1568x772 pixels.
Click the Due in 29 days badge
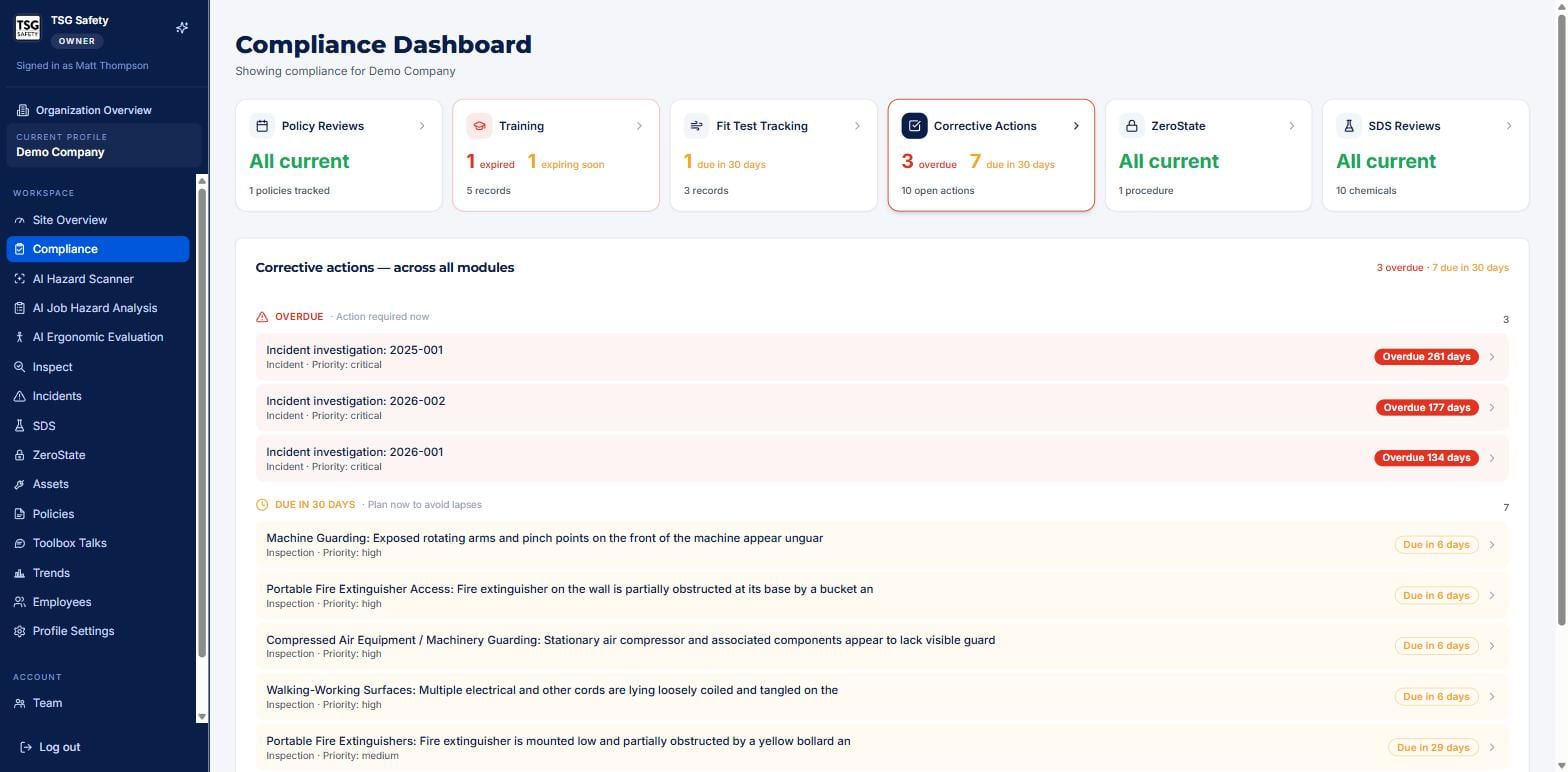[1433, 748]
